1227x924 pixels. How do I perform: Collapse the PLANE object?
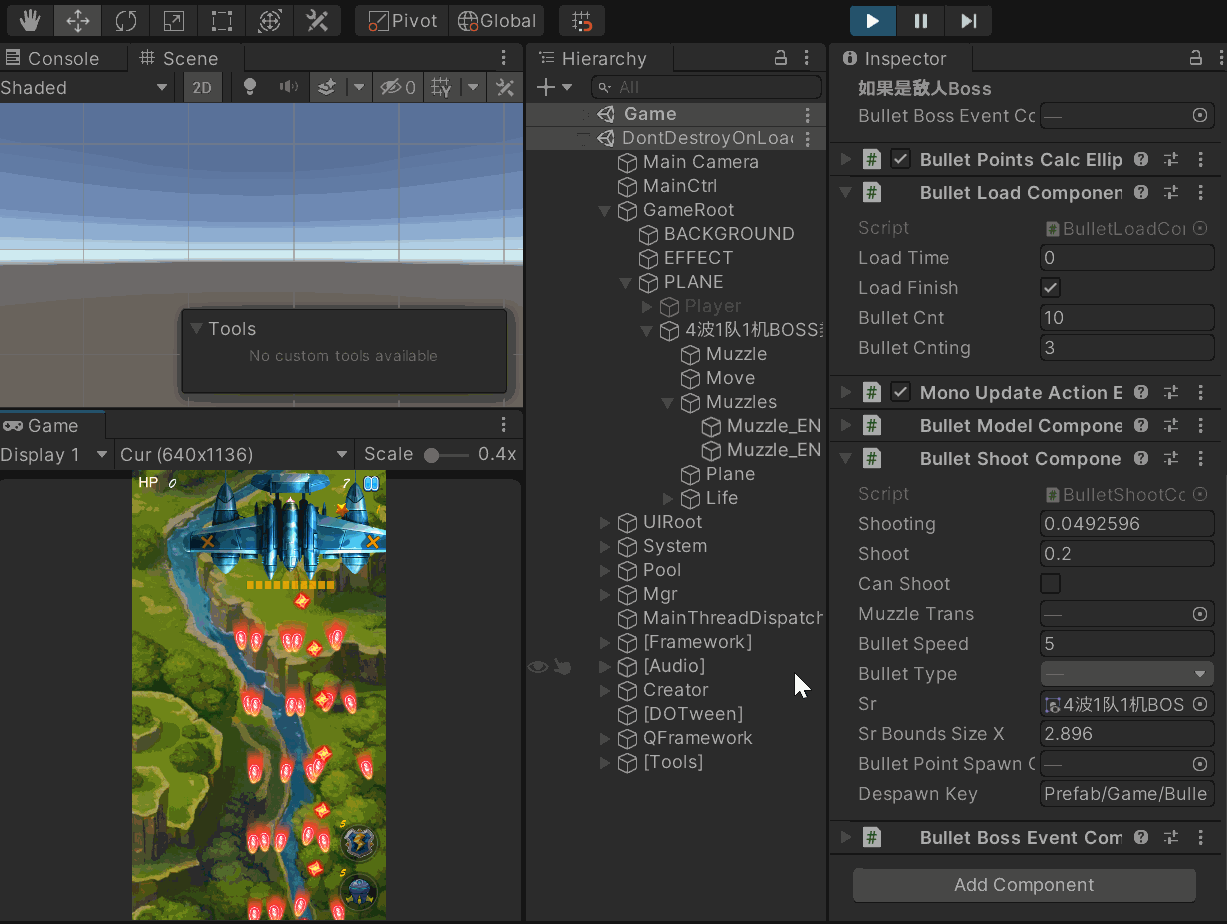tap(625, 282)
